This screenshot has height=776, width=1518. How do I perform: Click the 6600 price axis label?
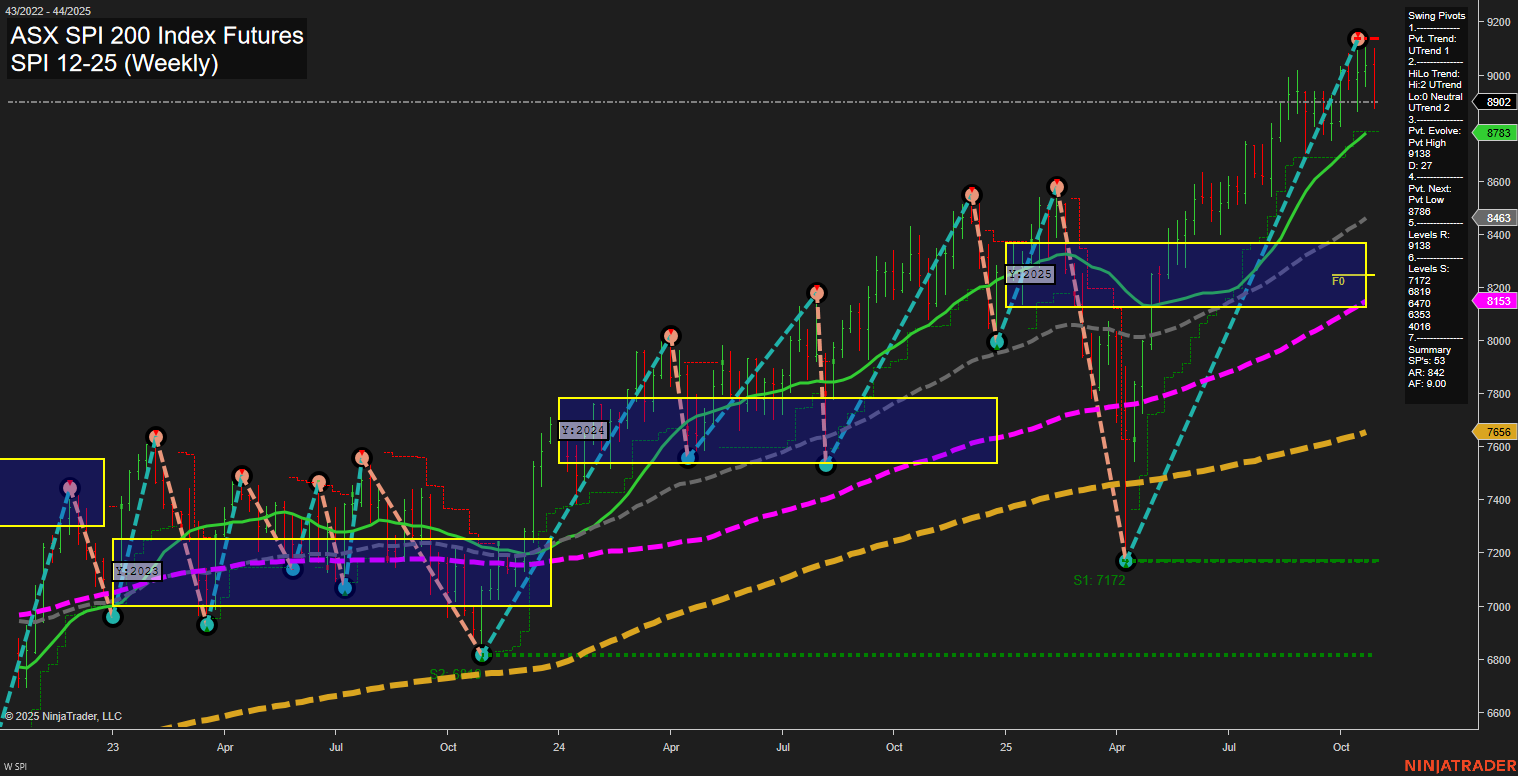tap(1498, 713)
